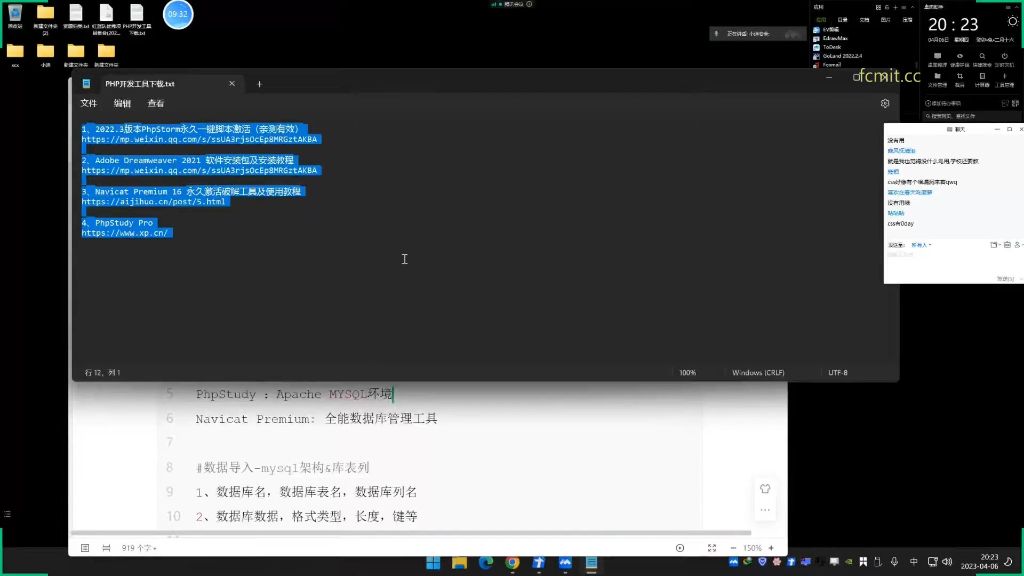Click line 6 Navicat Premium text in editor
The width and height of the screenshot is (1024, 576).
(316, 419)
